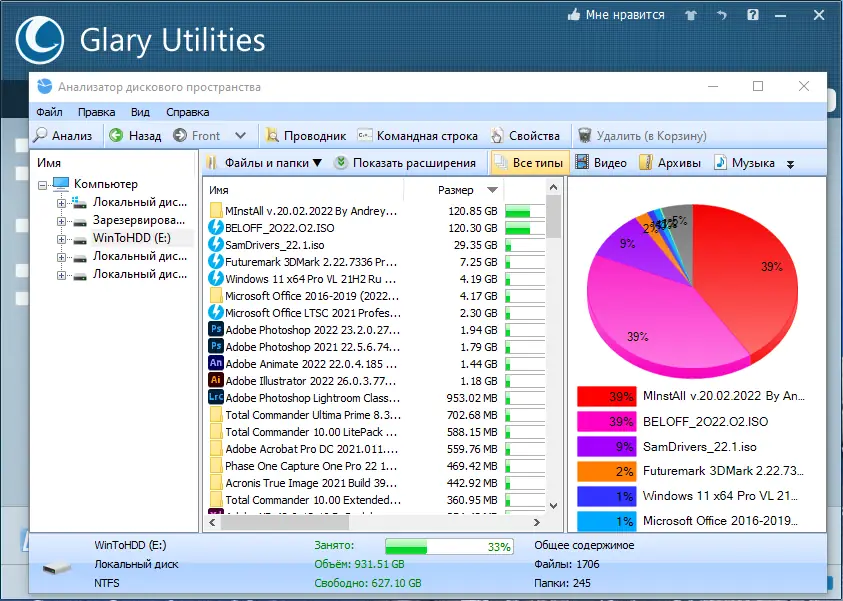This screenshot has width=843, height=601.
Task: Click the orange Futuremark 3DMark legend swatch
Action: coord(606,471)
